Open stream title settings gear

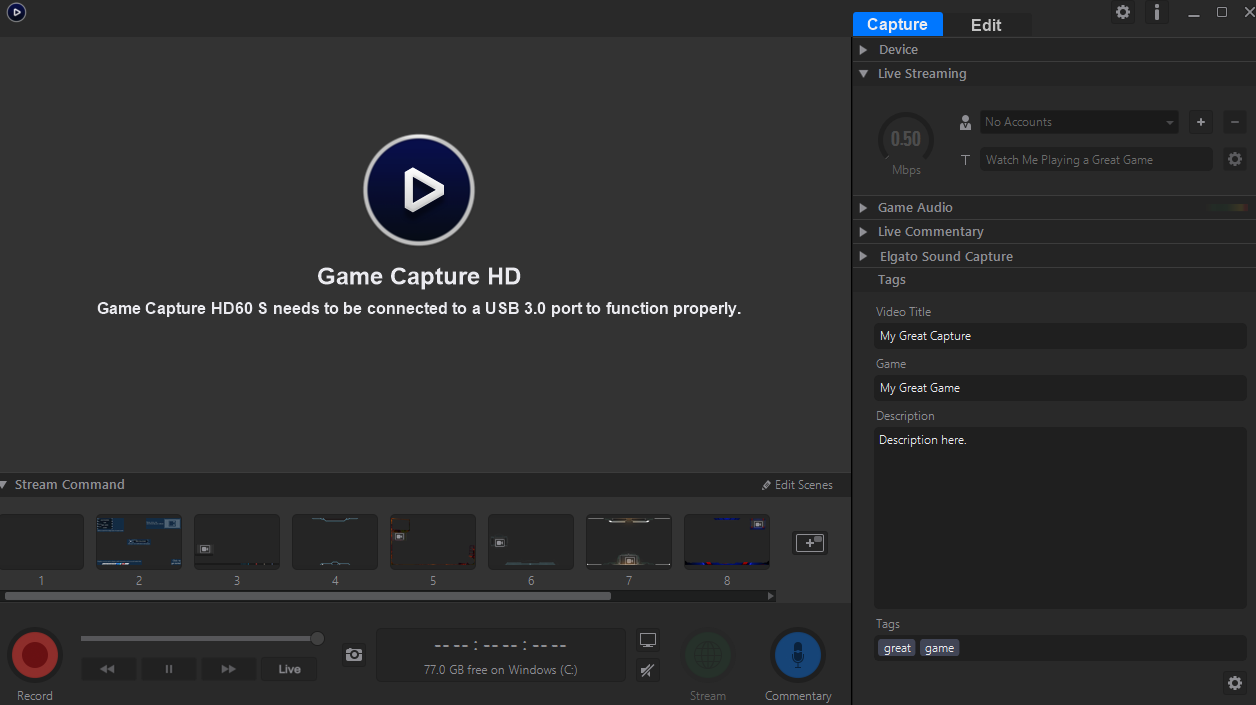[x=1235, y=159]
